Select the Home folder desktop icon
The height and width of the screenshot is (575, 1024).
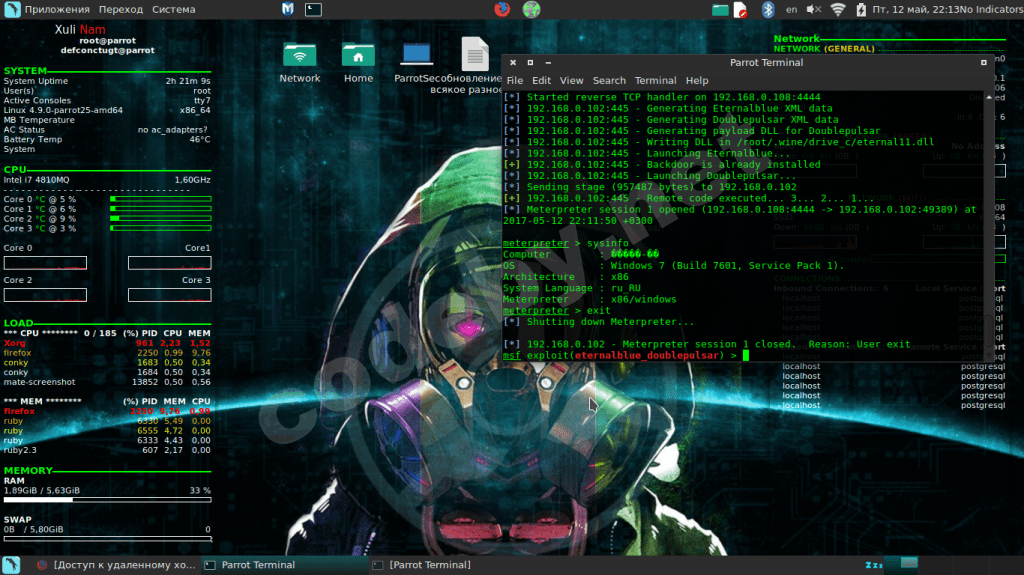click(358, 63)
